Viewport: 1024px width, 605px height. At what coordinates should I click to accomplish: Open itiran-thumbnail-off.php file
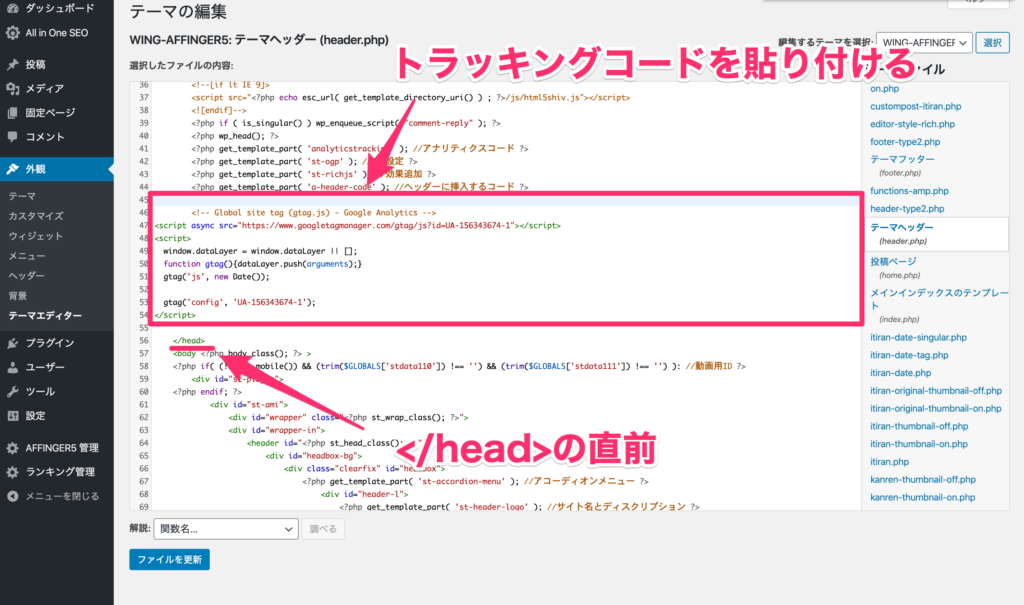919,425
